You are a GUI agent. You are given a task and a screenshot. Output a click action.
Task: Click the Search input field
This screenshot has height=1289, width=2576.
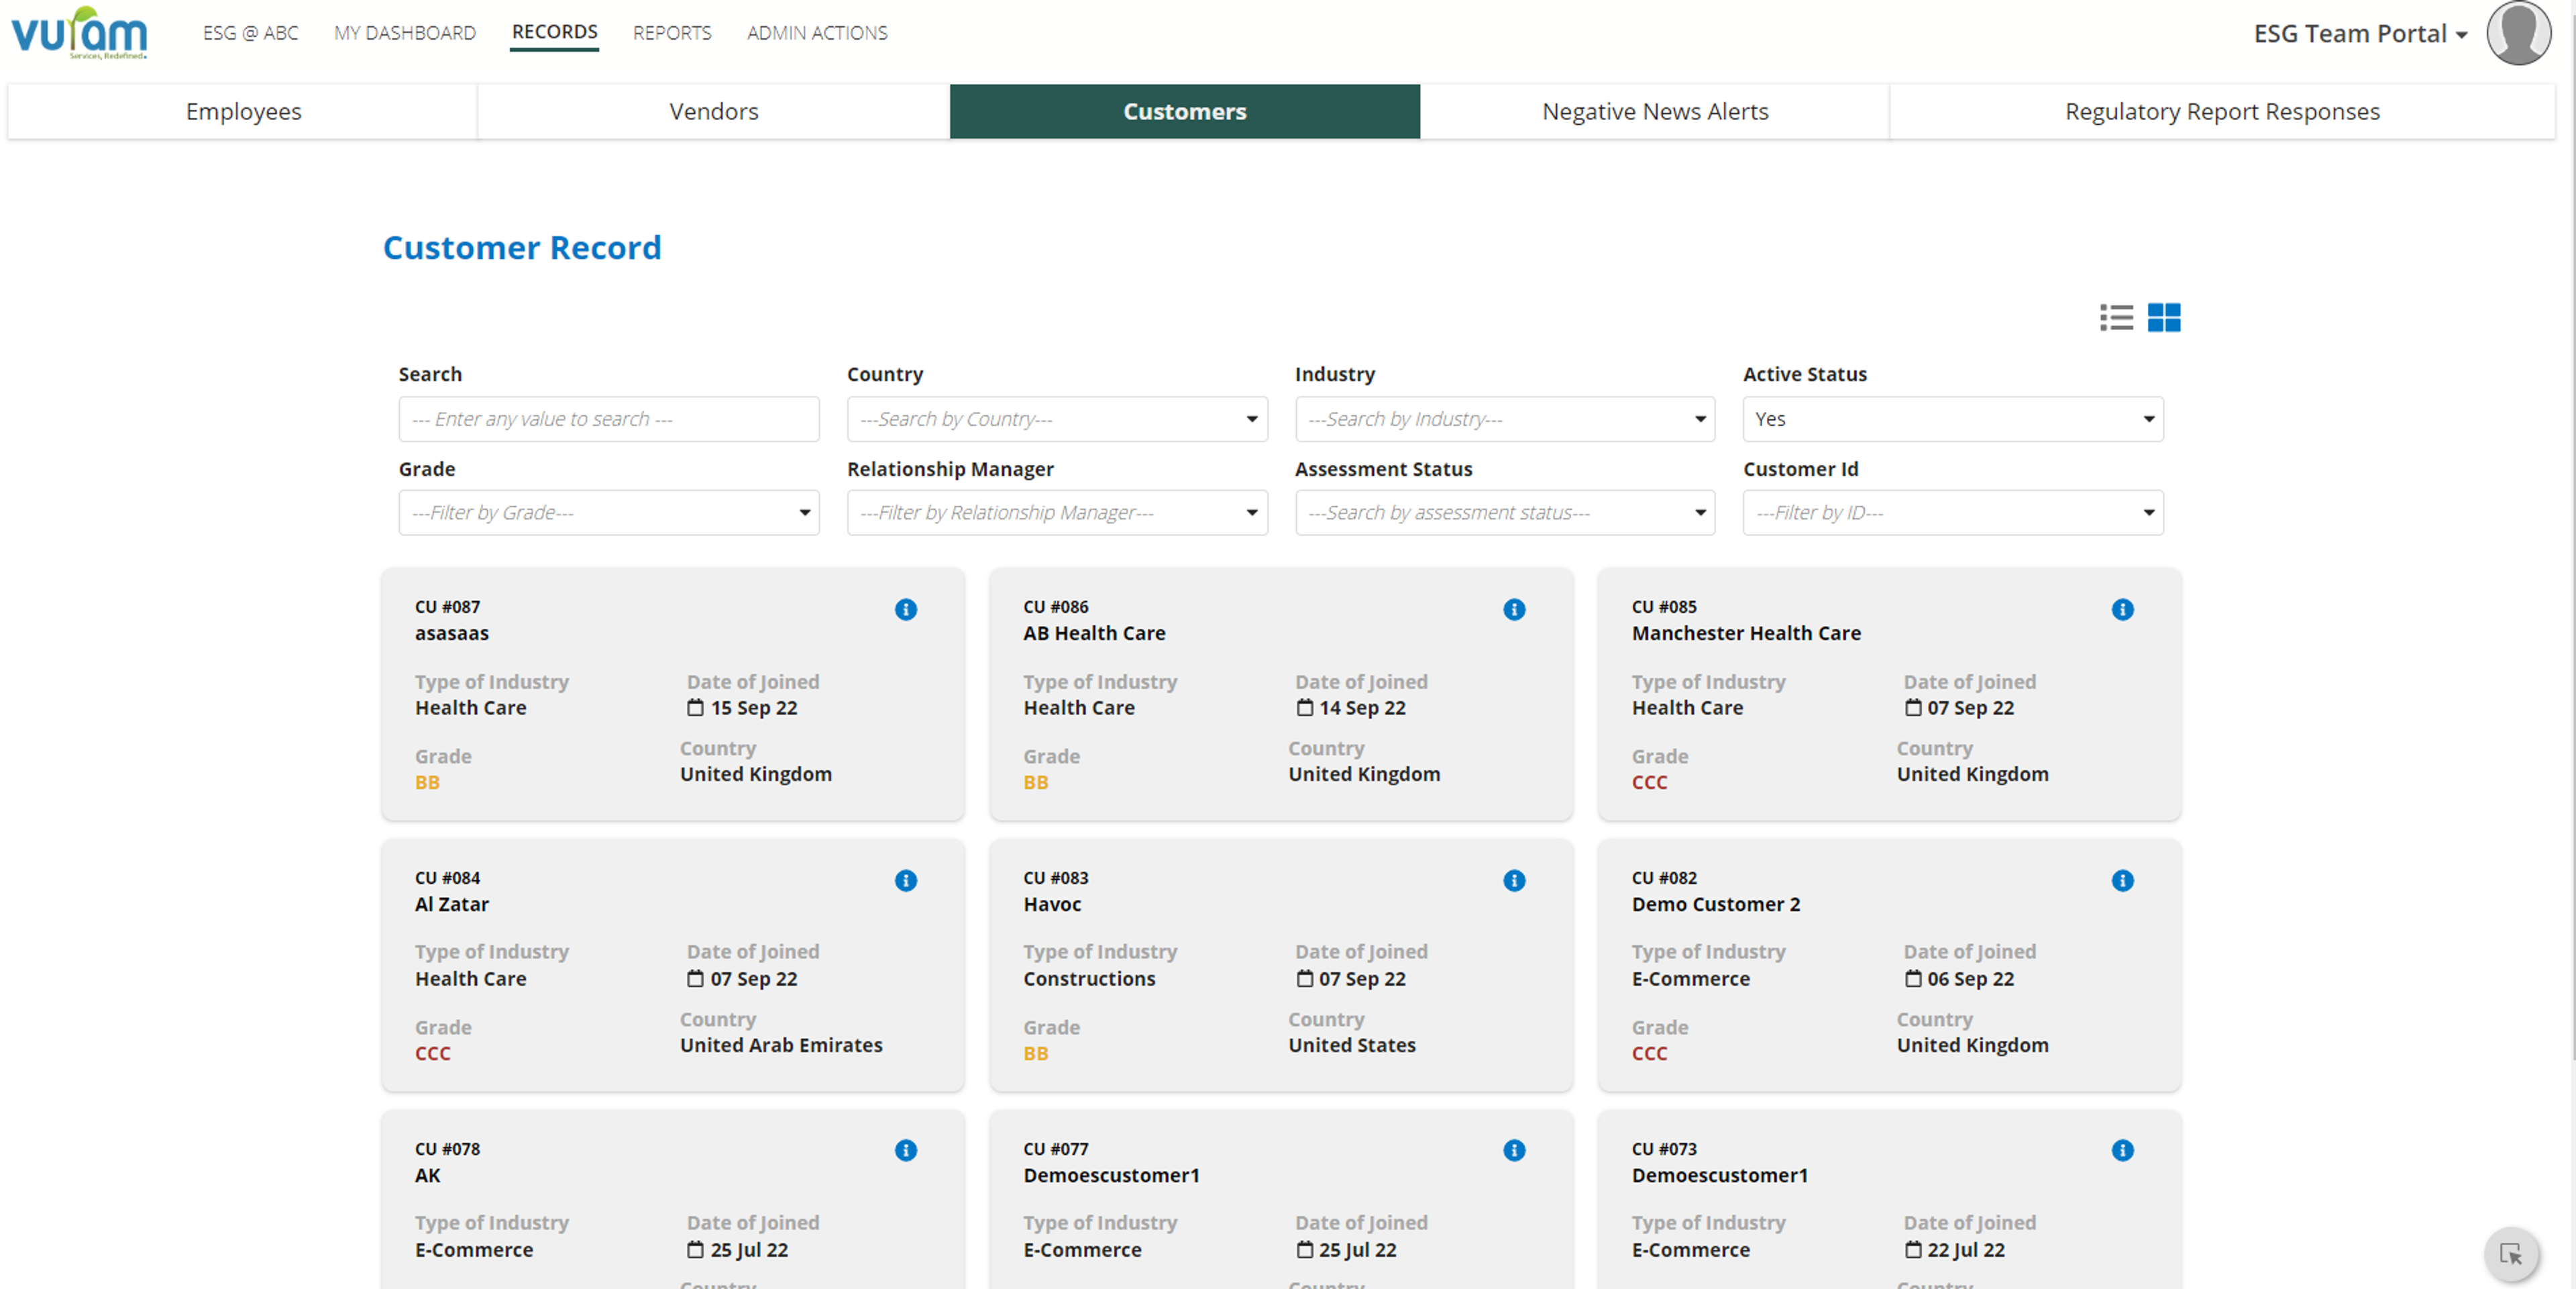click(x=609, y=419)
